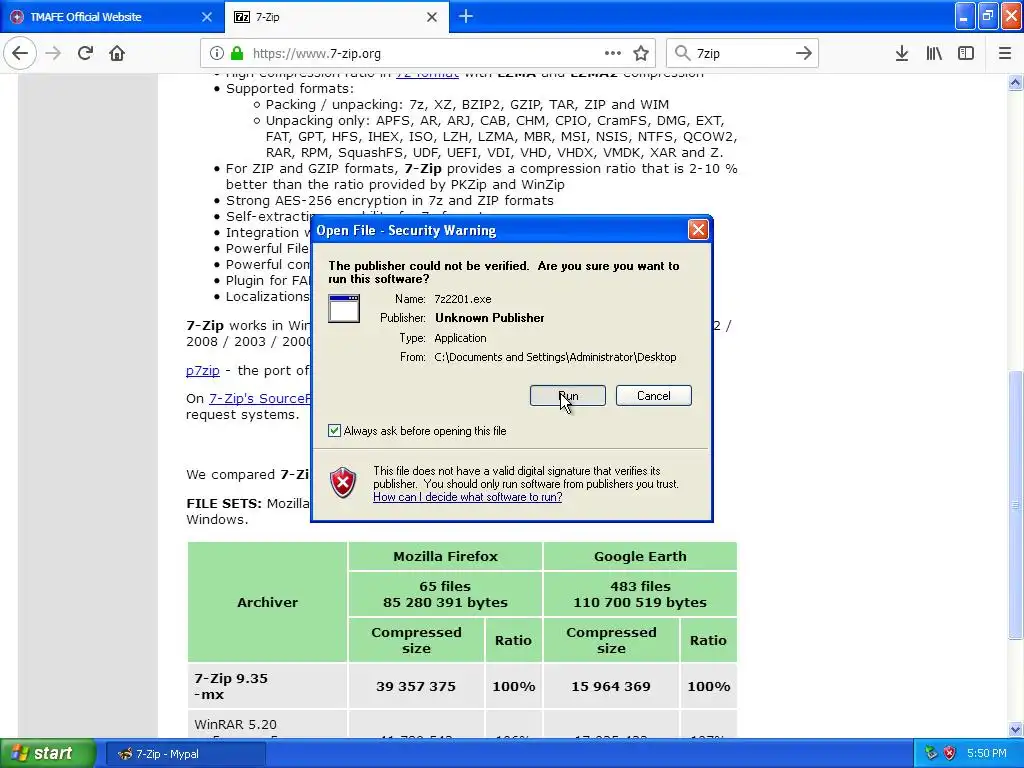Open page actions three-dot menu

point(613,53)
